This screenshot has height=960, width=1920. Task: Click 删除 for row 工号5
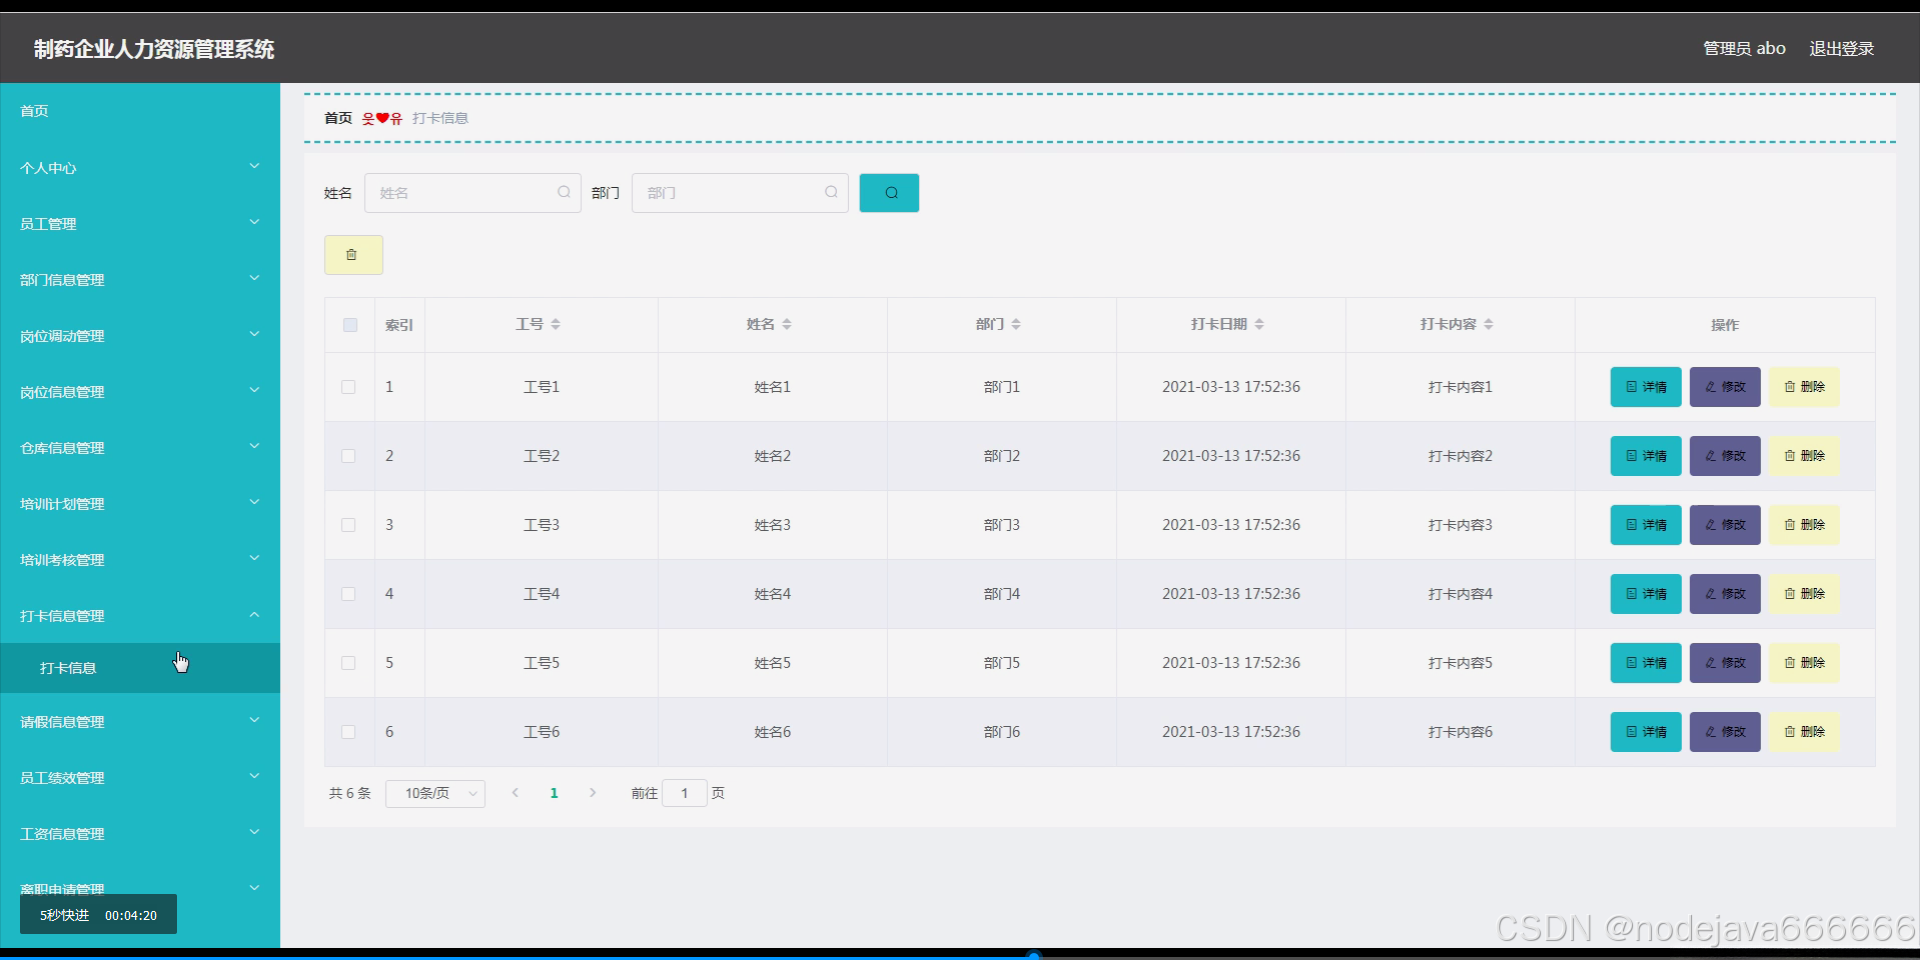click(1804, 663)
